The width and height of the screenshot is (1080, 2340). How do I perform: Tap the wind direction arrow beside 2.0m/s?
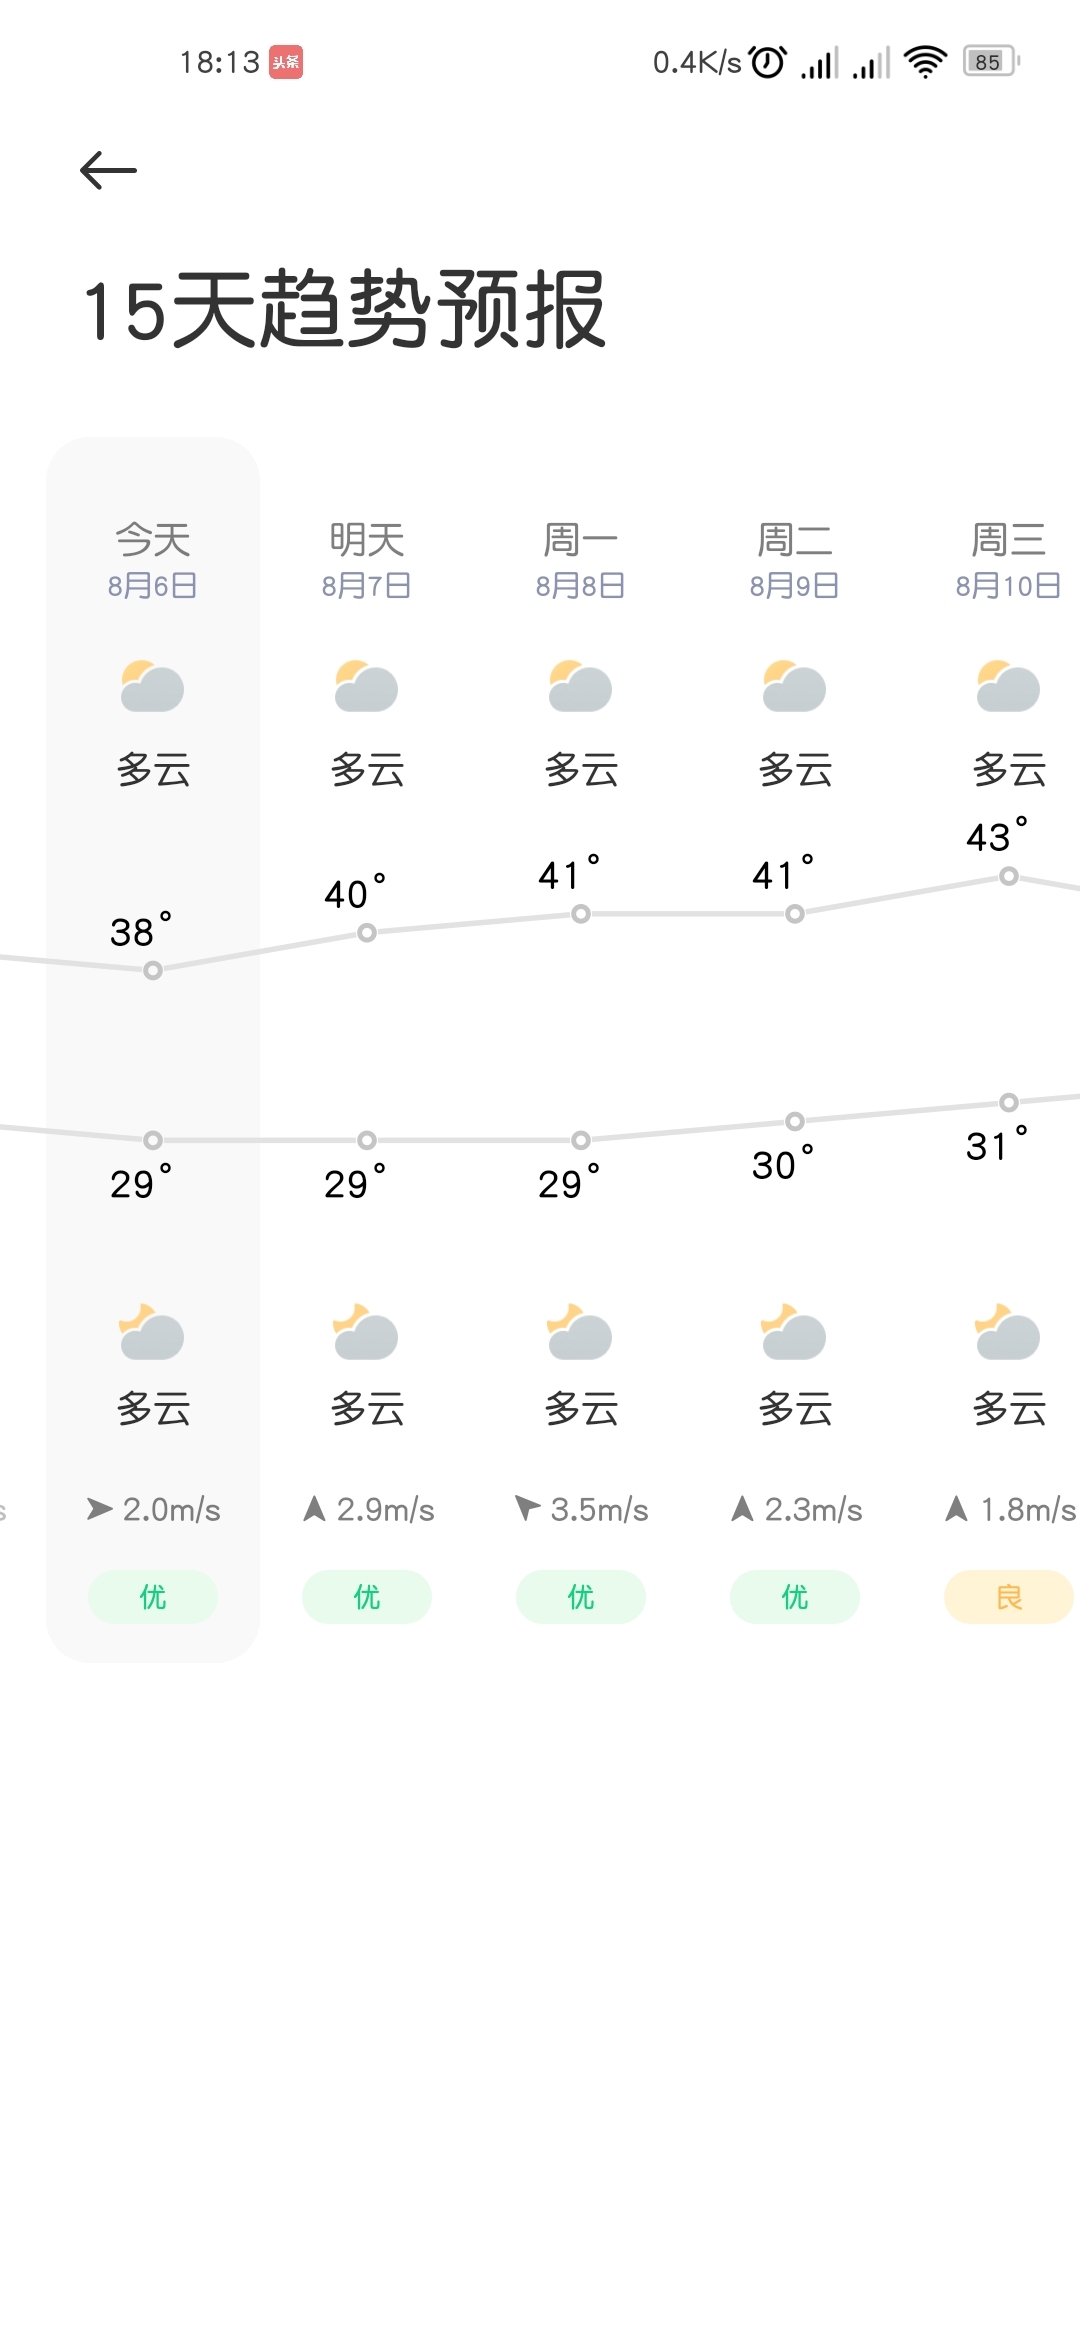(99, 1509)
